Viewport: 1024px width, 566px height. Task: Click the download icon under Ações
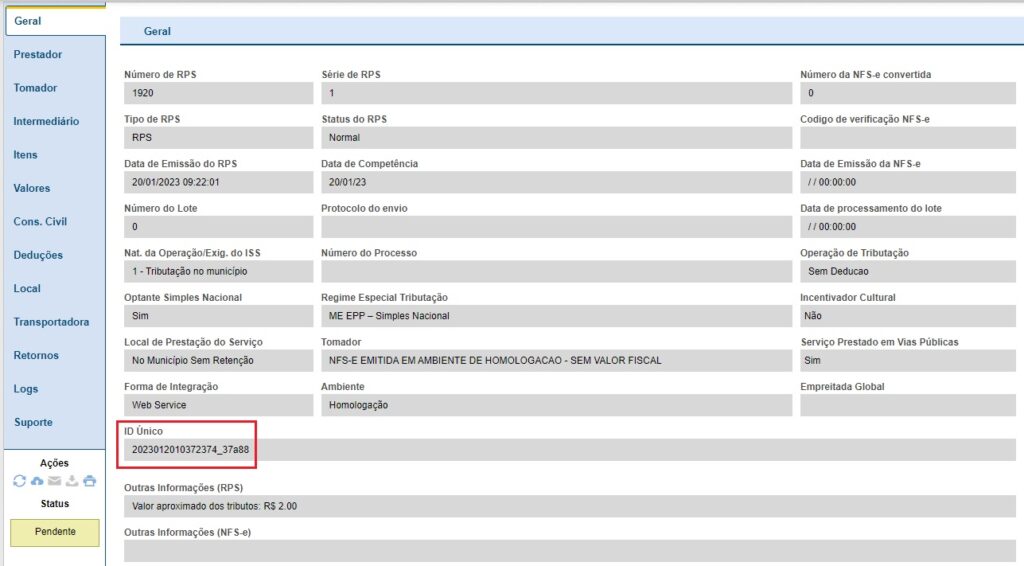pyautogui.click(x=72, y=481)
